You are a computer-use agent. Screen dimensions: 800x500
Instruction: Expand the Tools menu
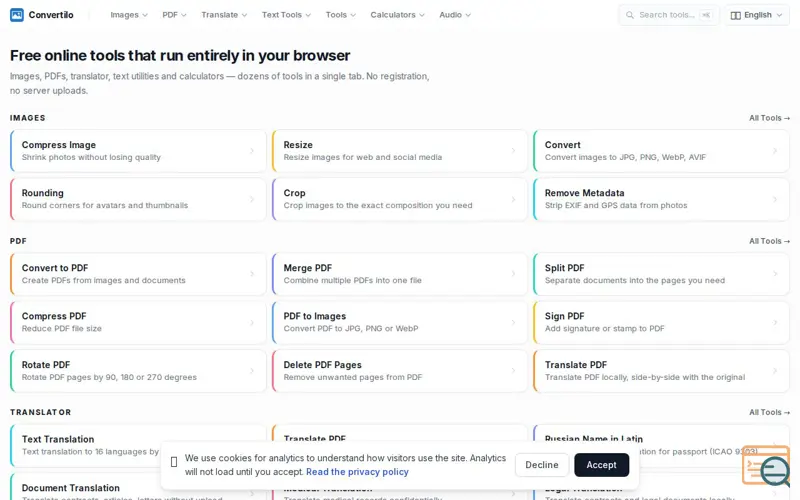[x=341, y=15]
